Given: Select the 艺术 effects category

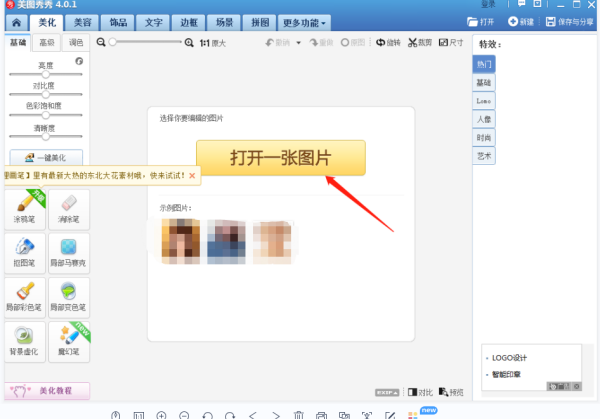Looking at the screenshot, I should pos(484,156).
